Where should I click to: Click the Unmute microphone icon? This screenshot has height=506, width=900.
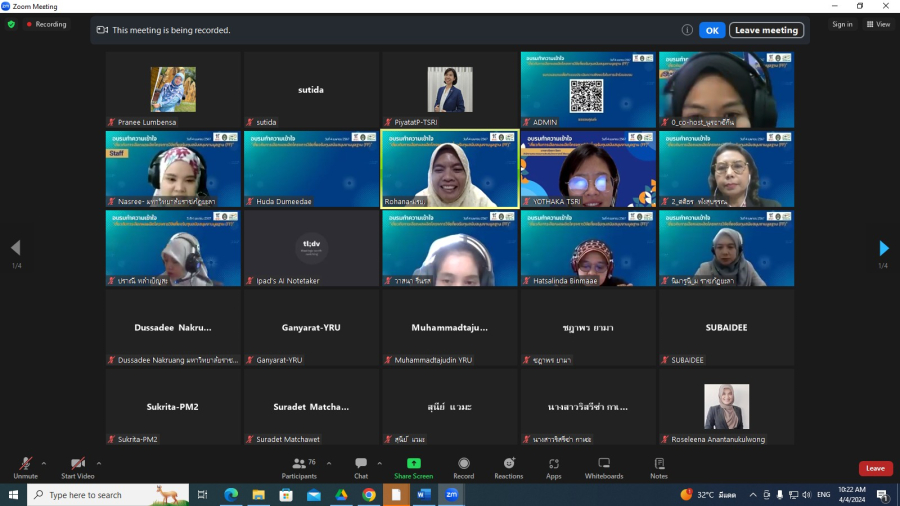click(25, 464)
